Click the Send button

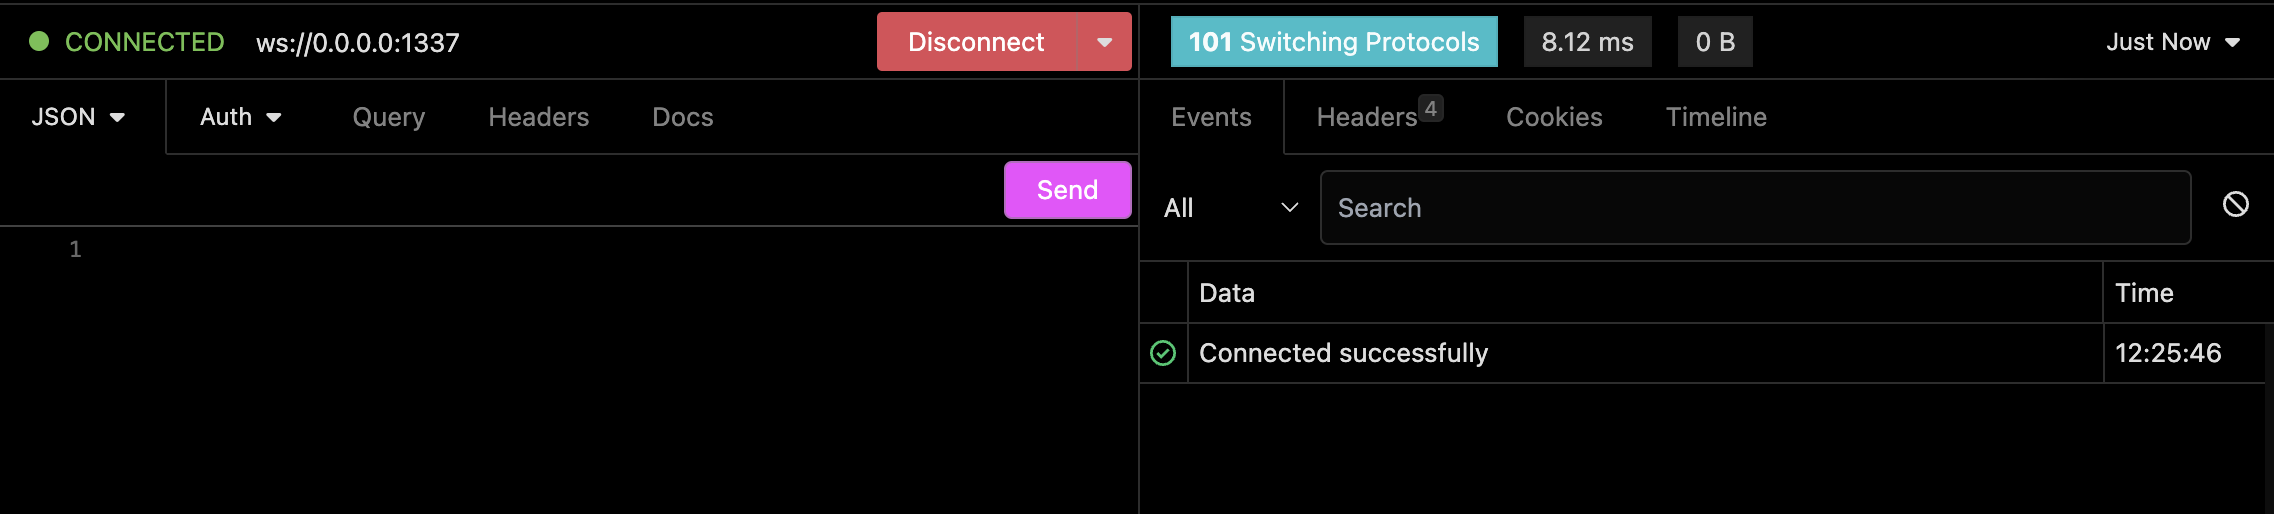click(x=1068, y=190)
